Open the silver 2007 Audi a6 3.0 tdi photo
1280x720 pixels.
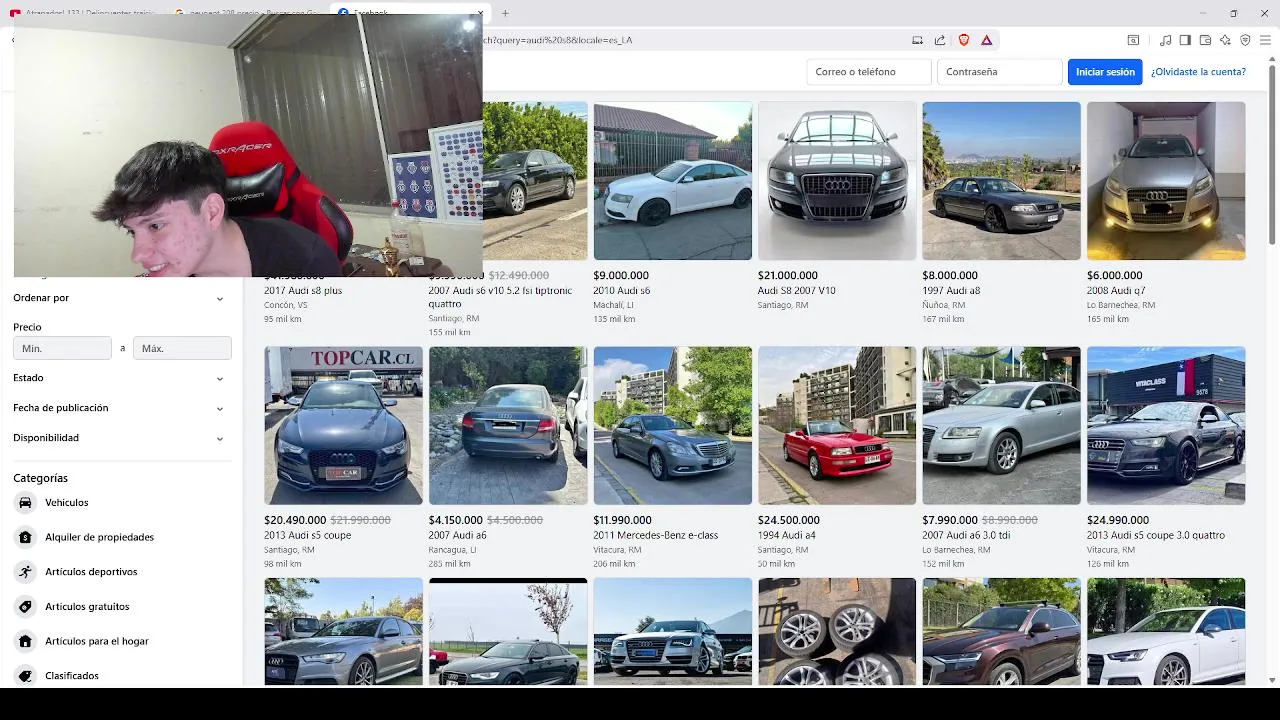pos(1001,426)
